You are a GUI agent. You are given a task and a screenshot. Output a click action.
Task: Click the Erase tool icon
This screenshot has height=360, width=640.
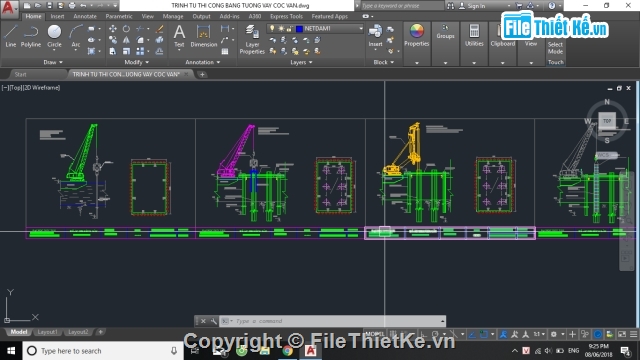[160, 29]
